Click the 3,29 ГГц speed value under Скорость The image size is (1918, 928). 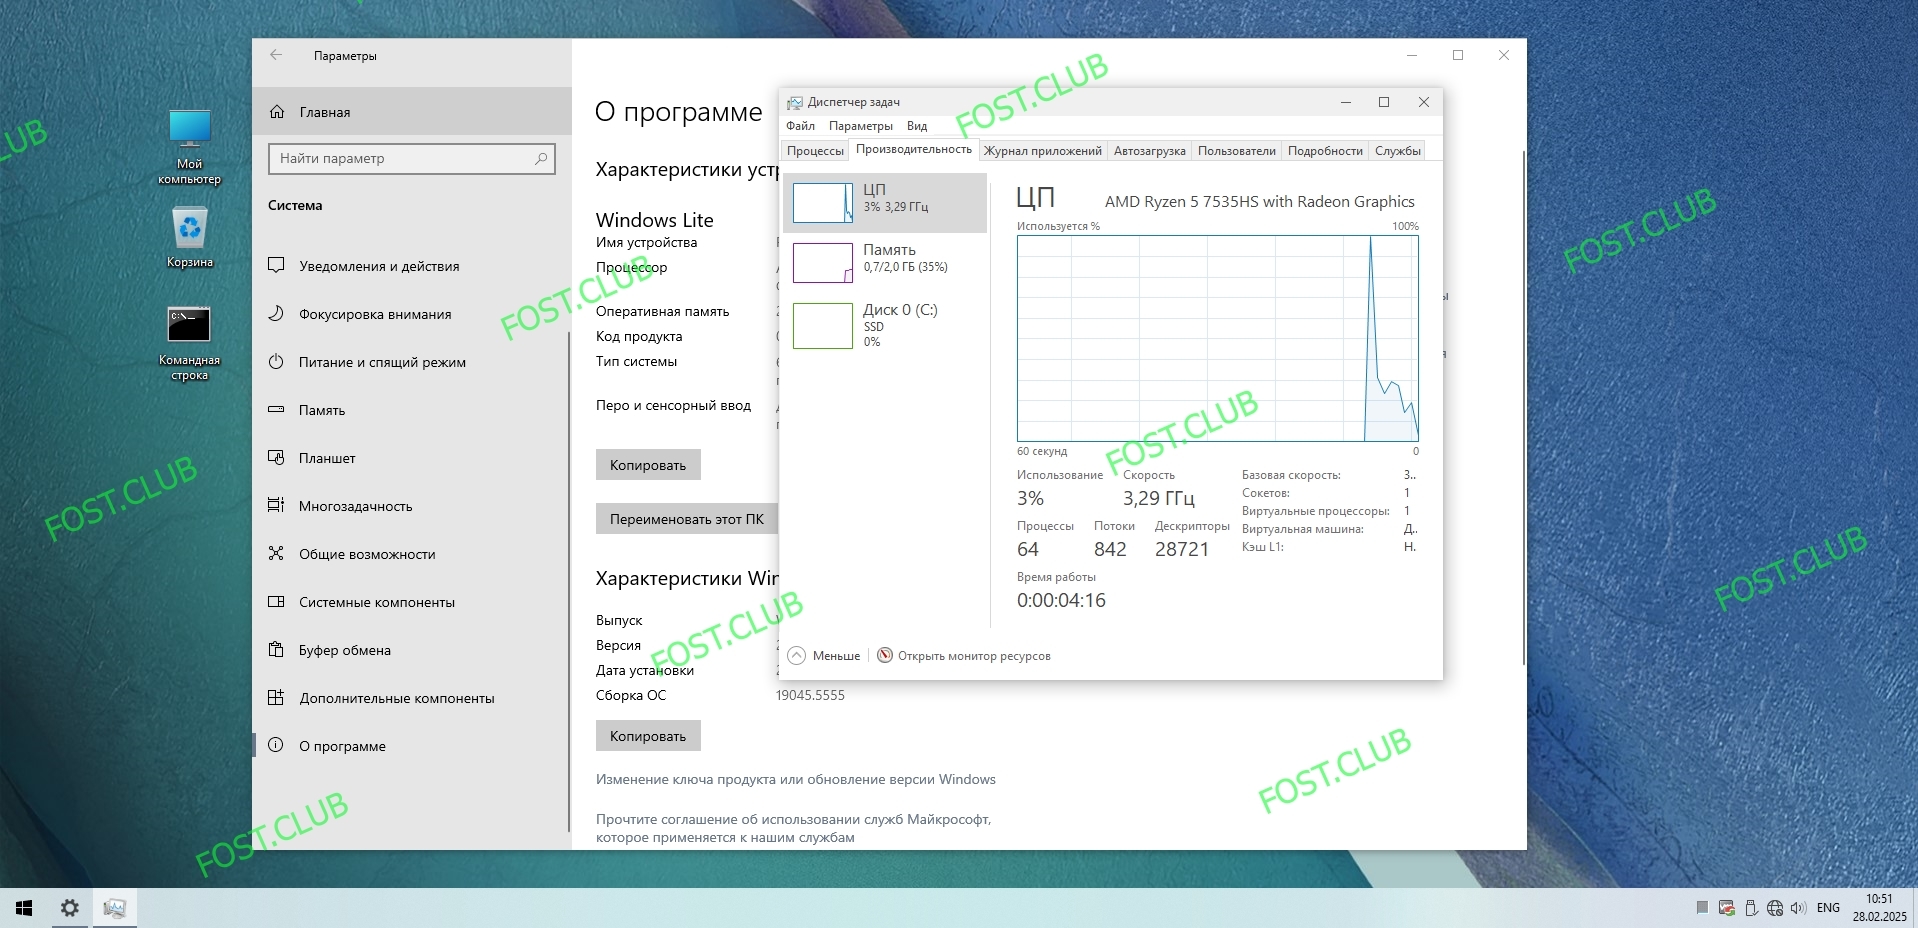tap(1158, 498)
